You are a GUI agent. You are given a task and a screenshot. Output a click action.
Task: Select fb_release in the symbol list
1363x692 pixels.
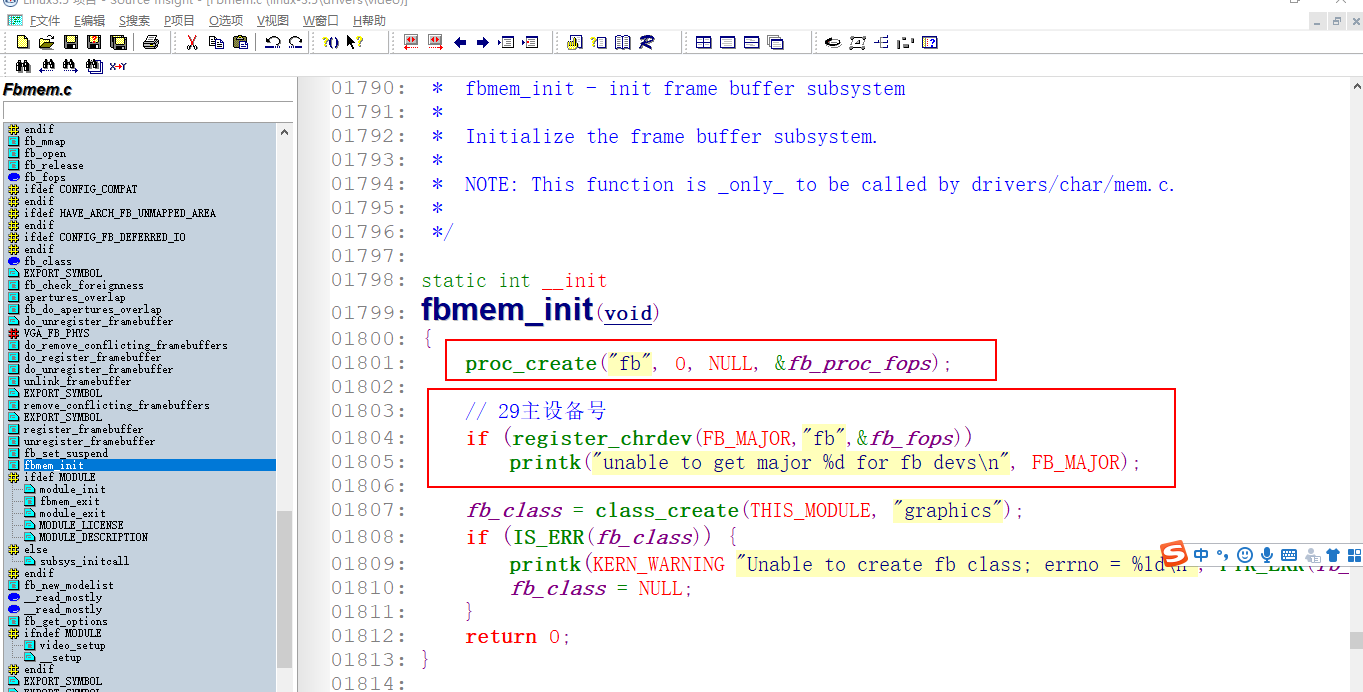pos(53,165)
